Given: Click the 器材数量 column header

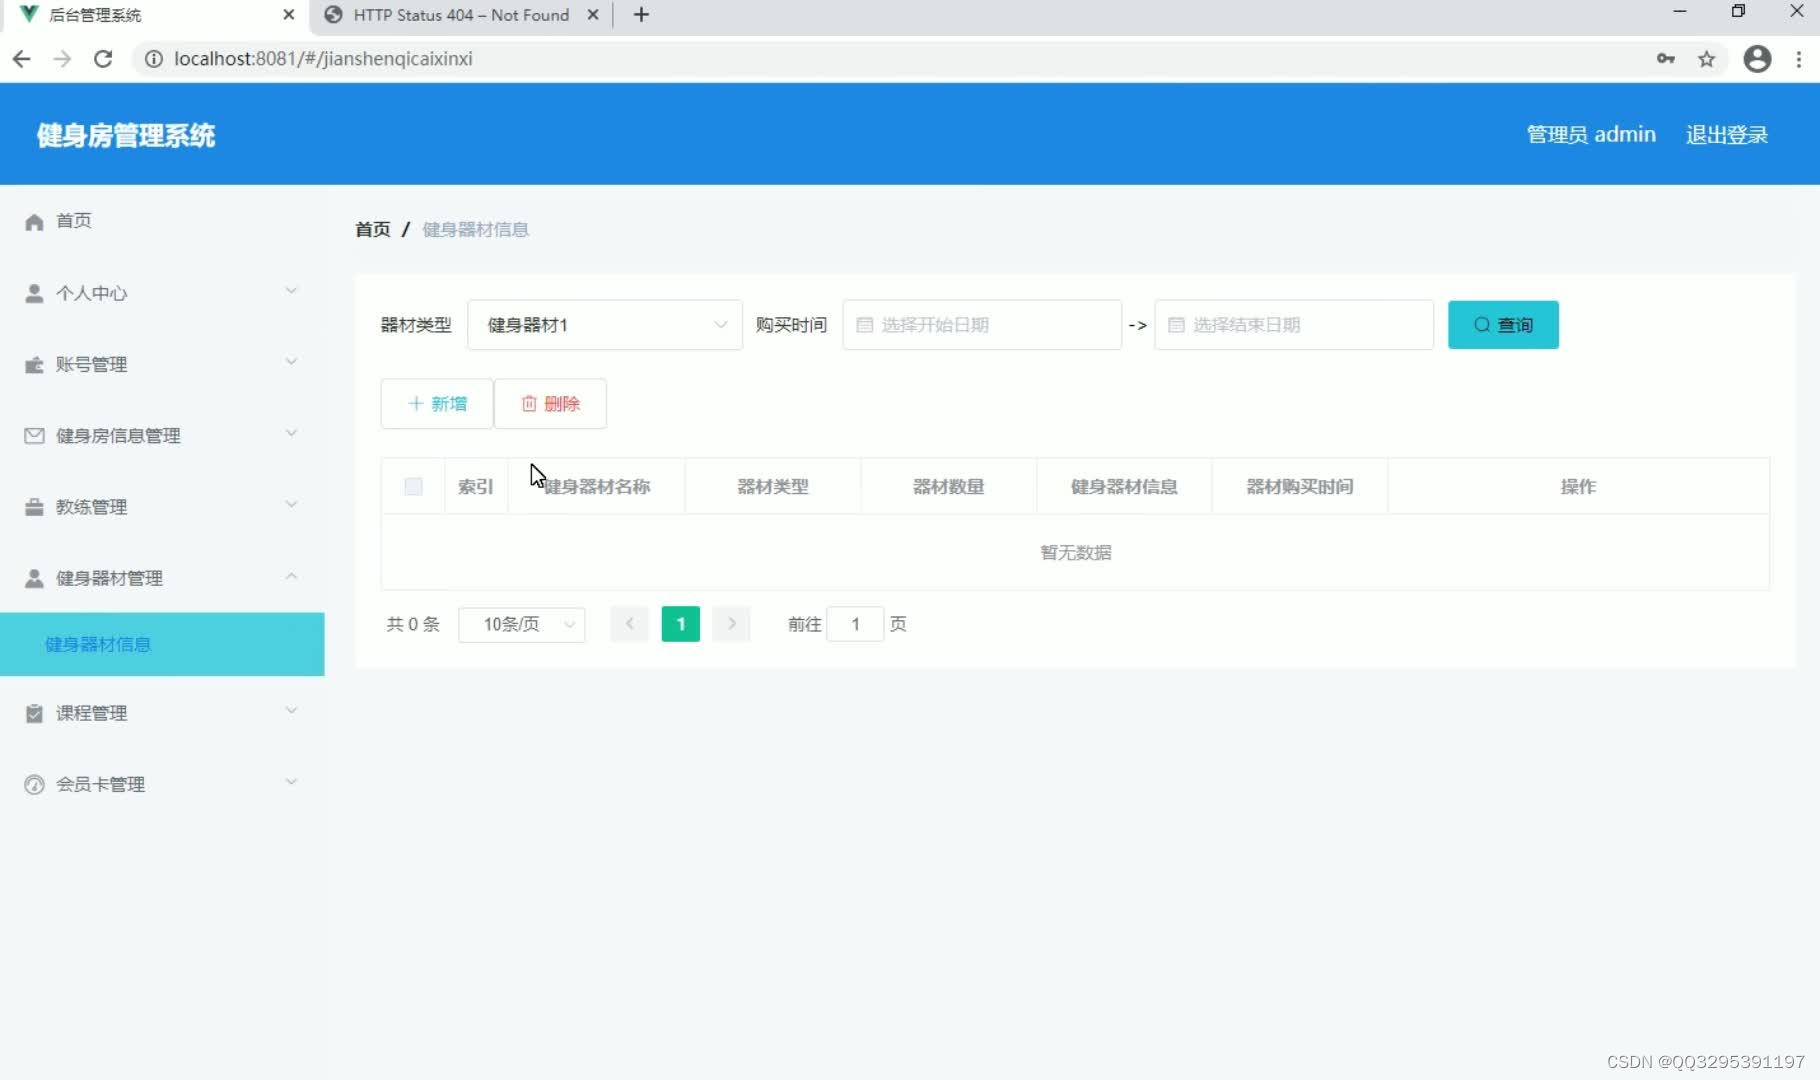Looking at the screenshot, I should tap(949, 487).
